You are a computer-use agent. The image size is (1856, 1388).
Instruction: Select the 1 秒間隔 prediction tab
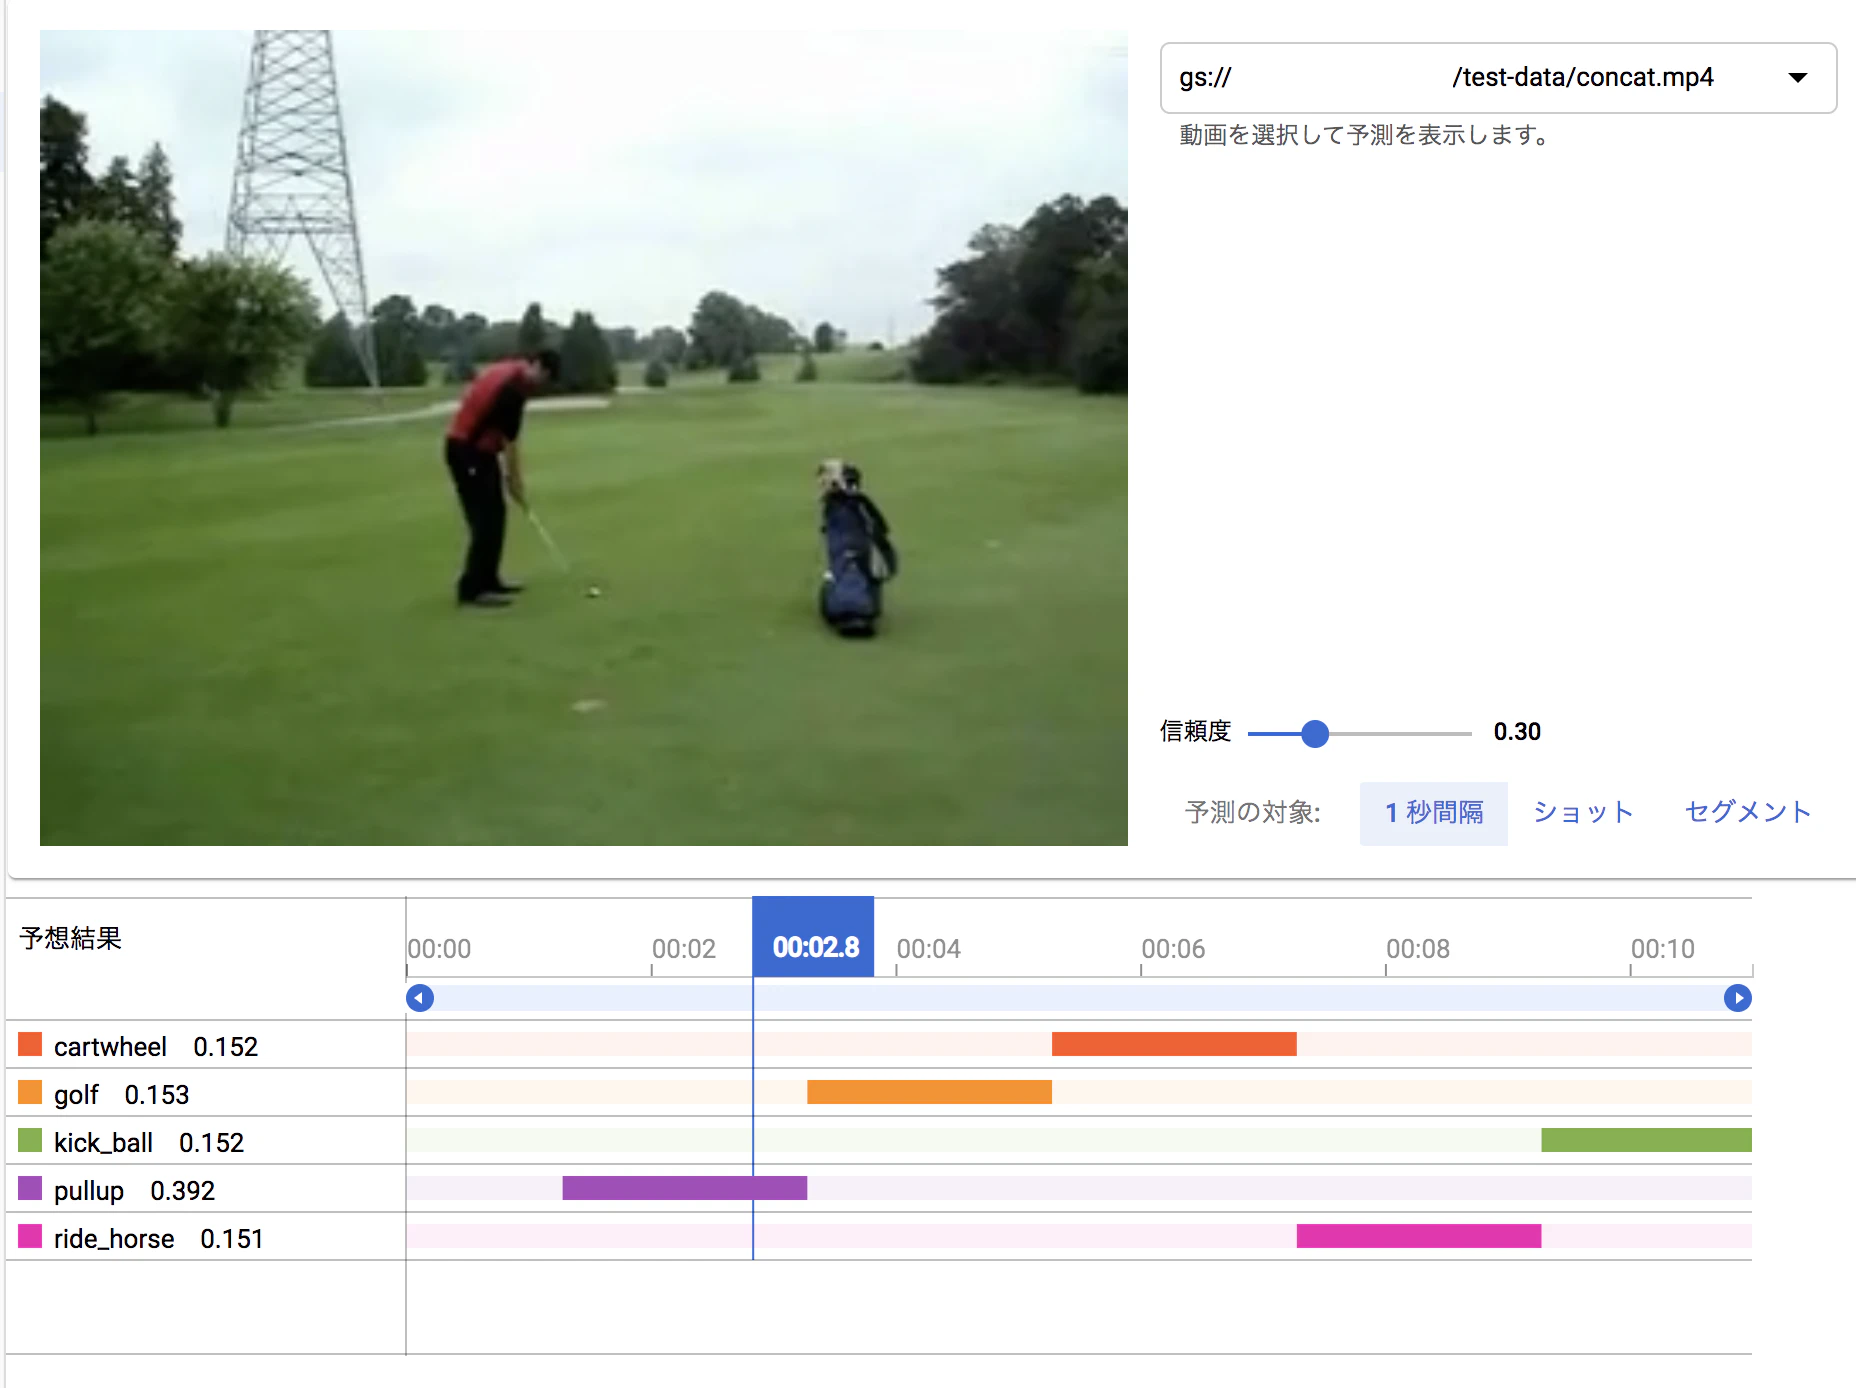(x=1433, y=813)
